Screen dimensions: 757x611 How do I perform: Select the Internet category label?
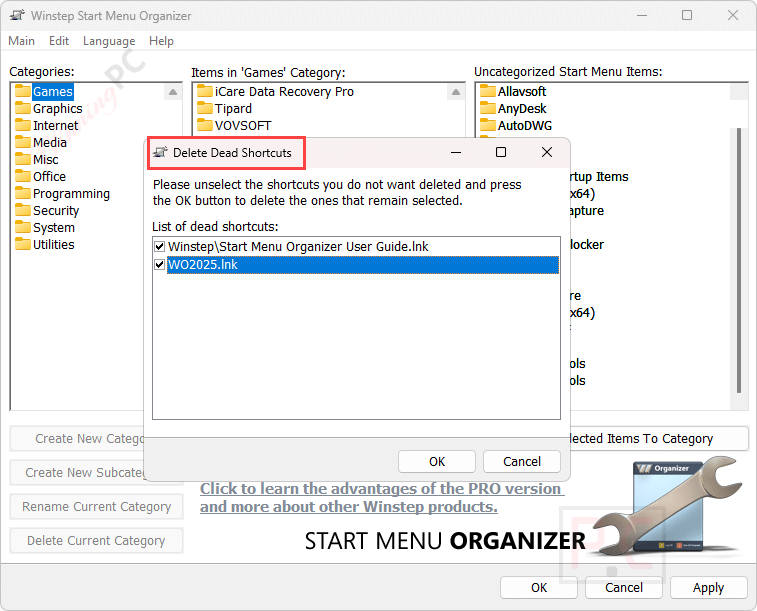55,125
